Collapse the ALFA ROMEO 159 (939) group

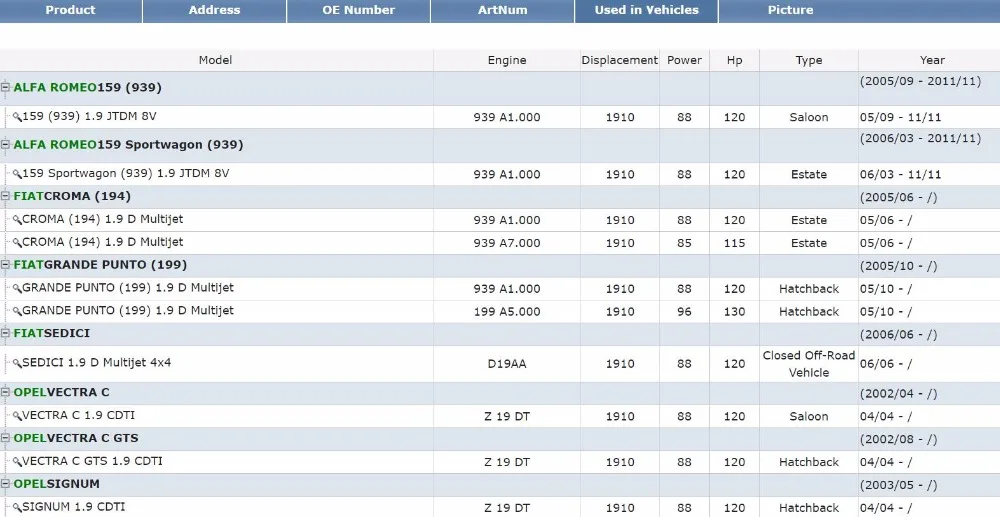click(x=6, y=87)
